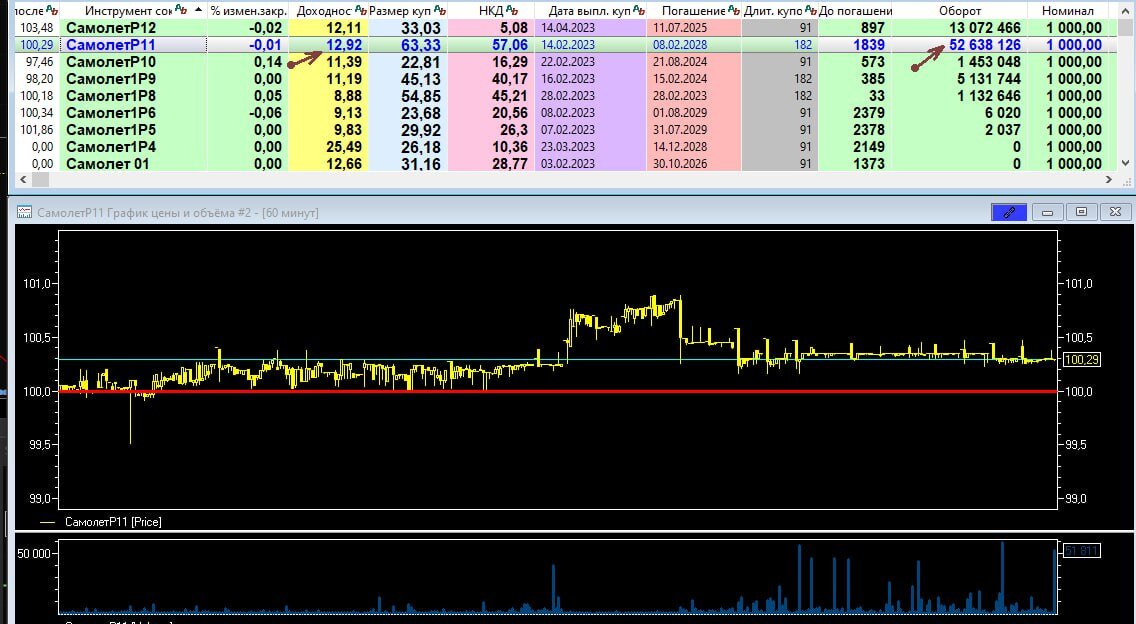Open filter icon on Длит. купо header
Screen dimensions: 1136x624
(811, 10)
